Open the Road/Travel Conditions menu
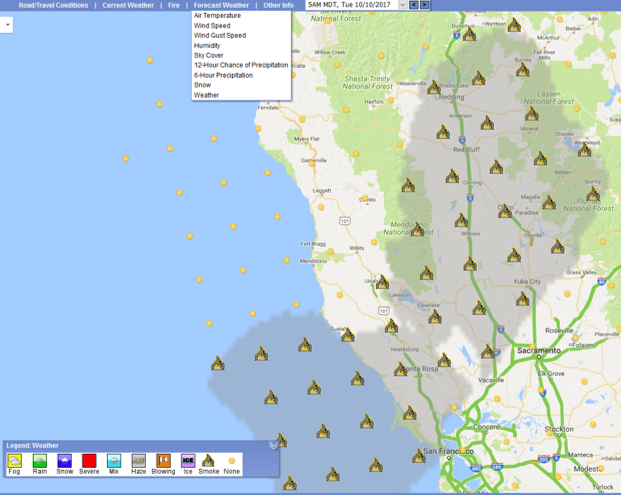Screen dimensions: 621x495 53,5
